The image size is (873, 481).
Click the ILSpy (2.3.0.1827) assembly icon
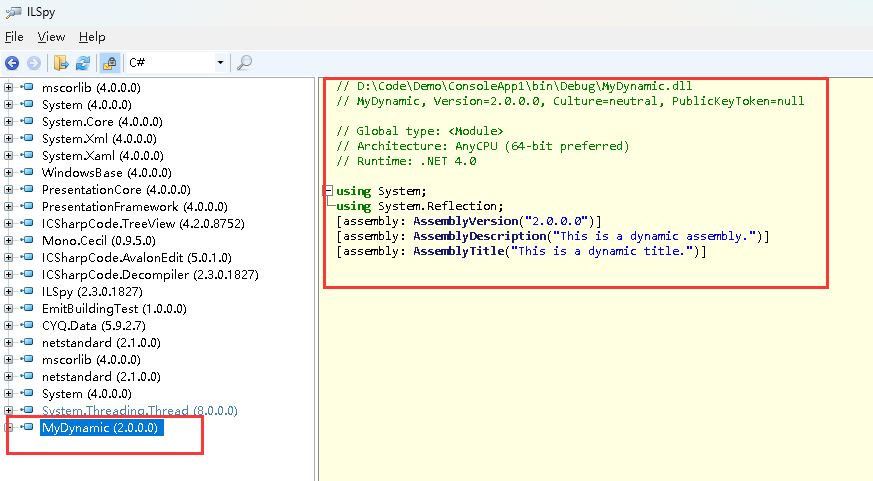pos(27,291)
